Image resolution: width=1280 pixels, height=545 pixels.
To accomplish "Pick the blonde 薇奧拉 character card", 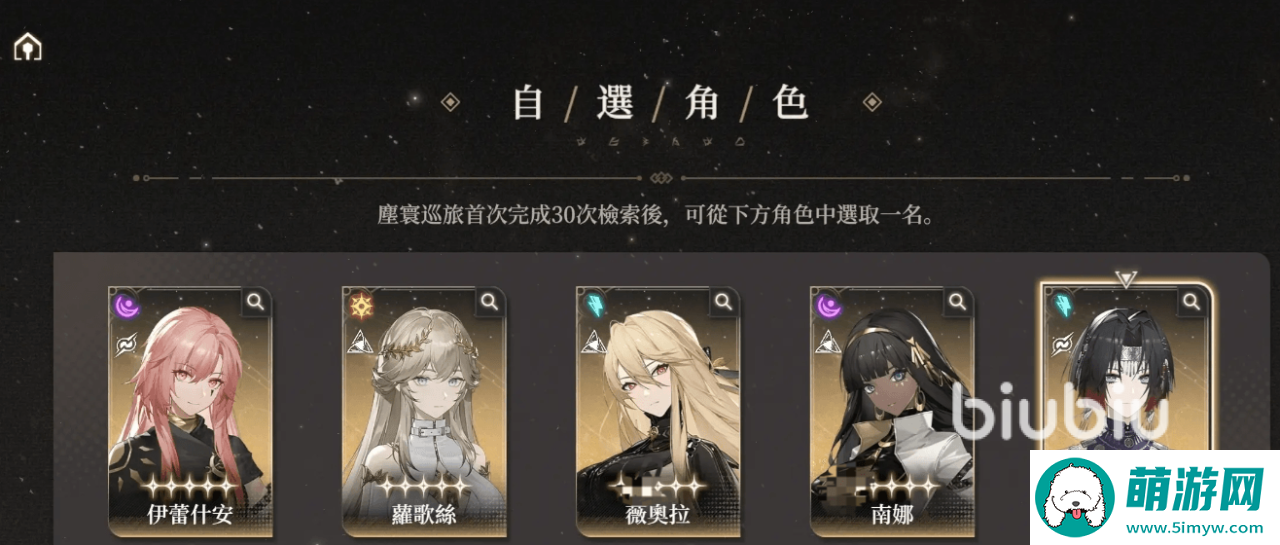I will coord(658,411).
